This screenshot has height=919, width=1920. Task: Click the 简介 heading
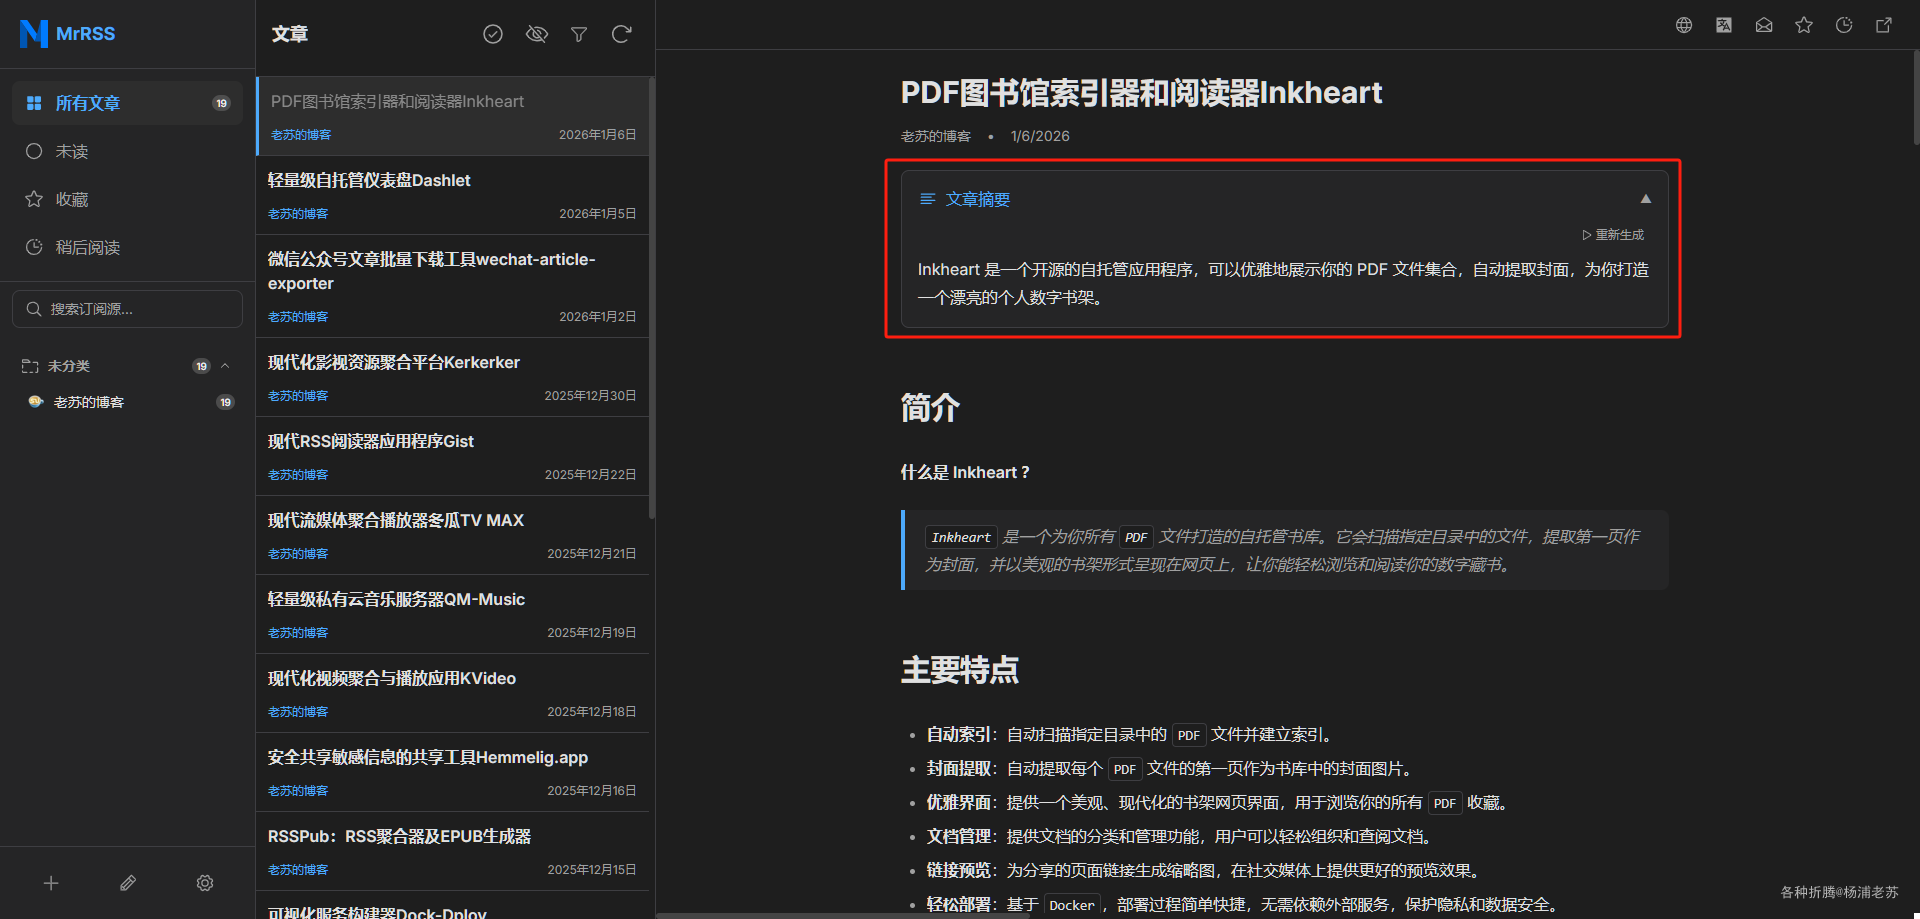pyautogui.click(x=930, y=407)
